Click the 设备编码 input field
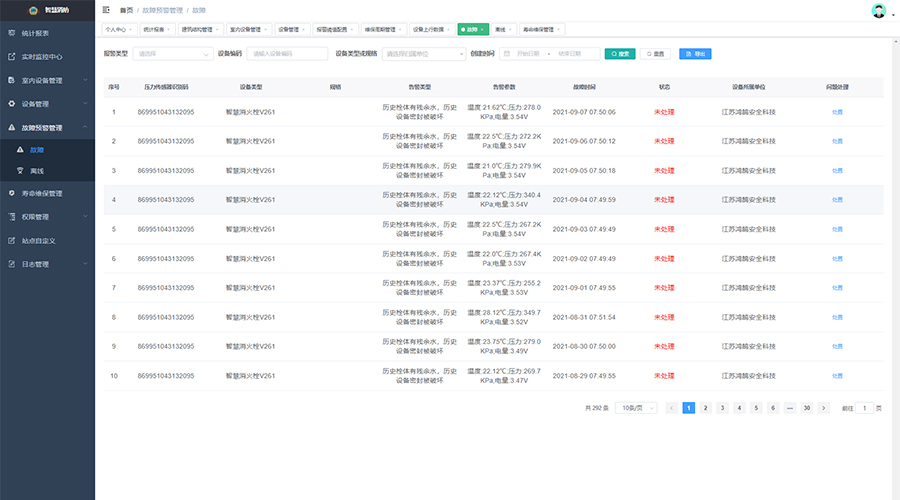The image size is (900, 500). point(287,53)
